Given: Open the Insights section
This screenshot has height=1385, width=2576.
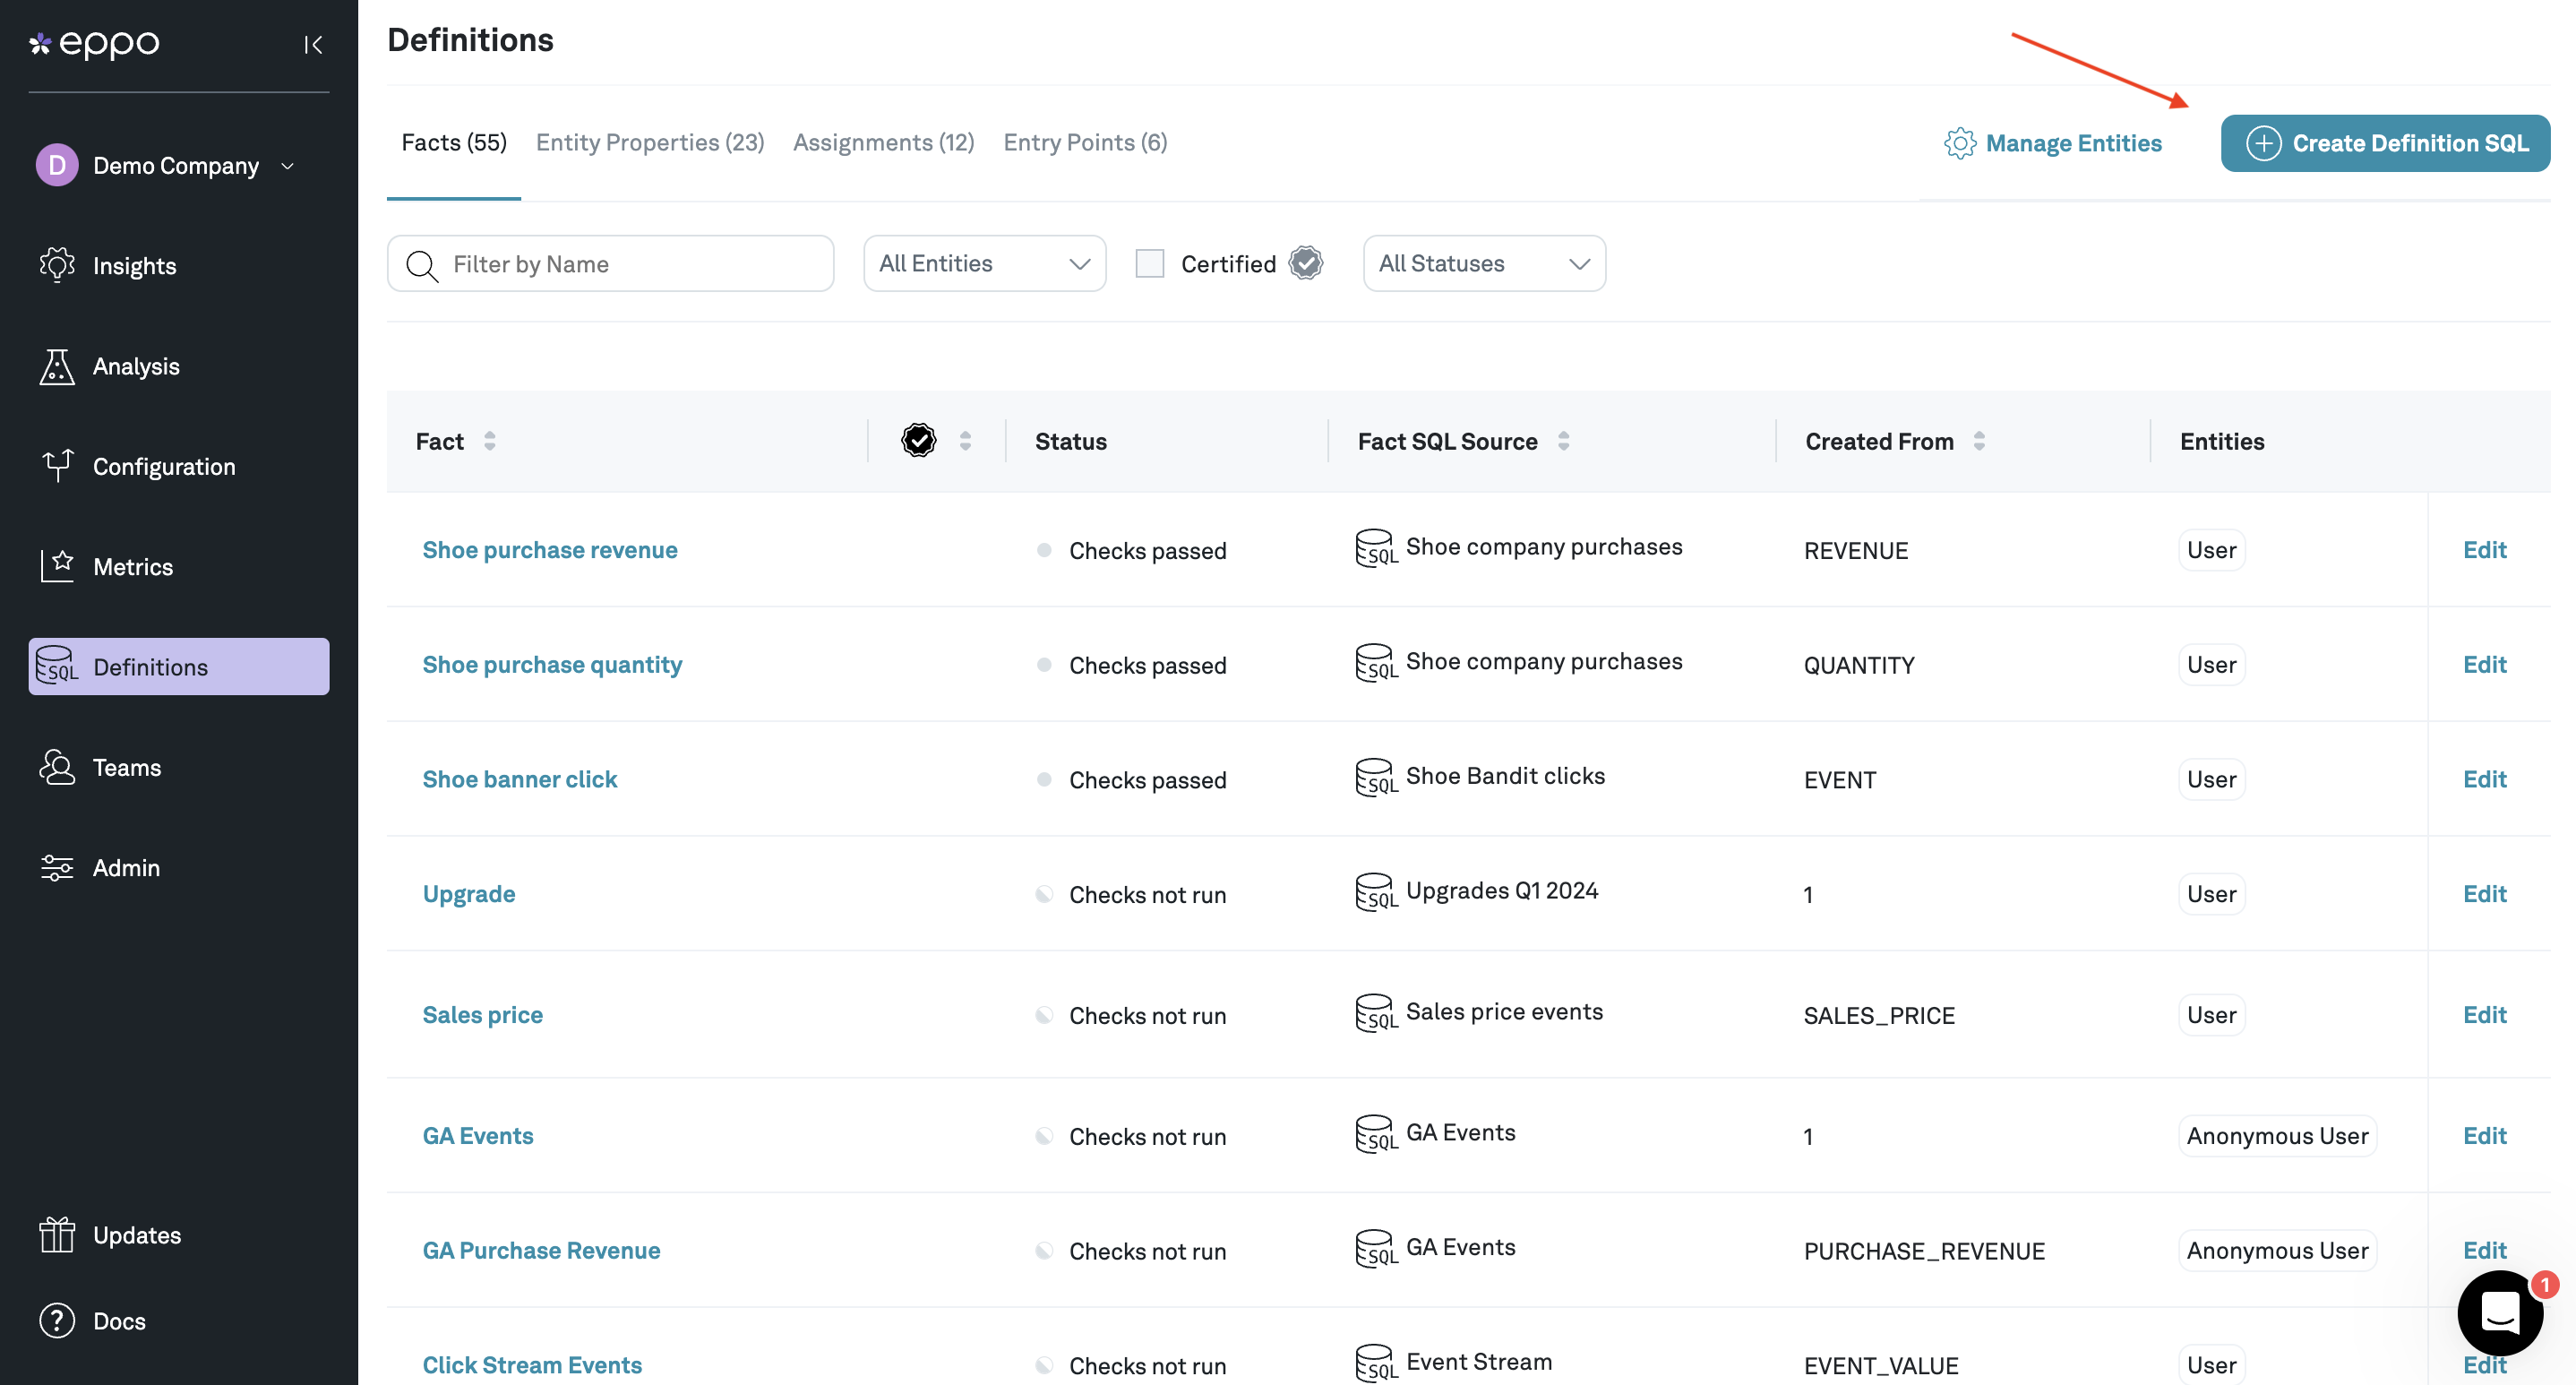Looking at the screenshot, I should 134,265.
